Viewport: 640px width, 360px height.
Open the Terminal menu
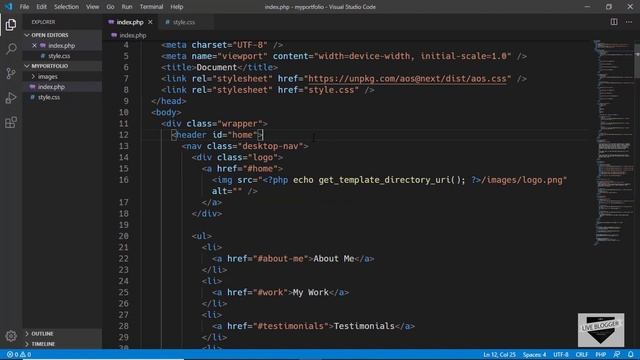[x=151, y=7]
